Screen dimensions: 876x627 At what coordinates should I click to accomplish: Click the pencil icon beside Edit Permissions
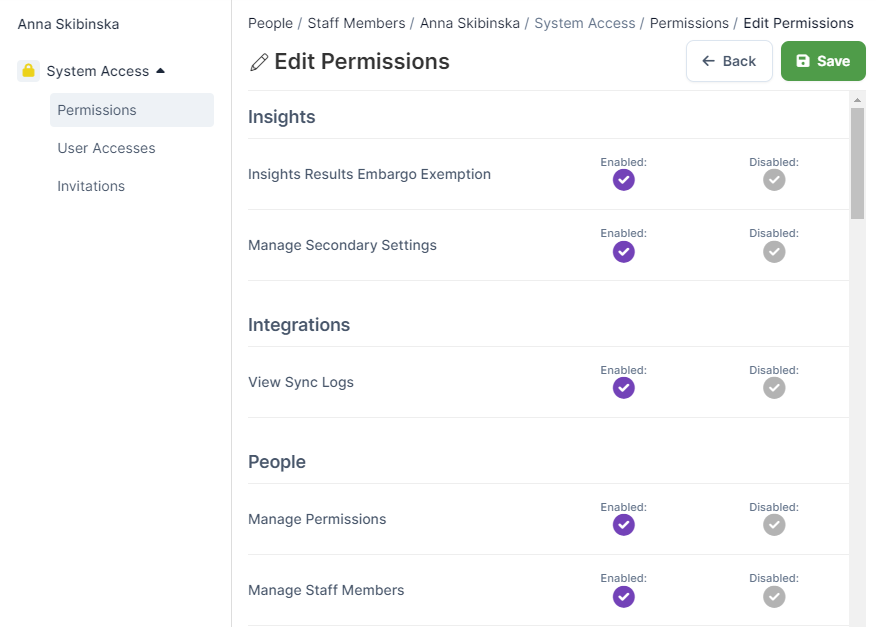[x=259, y=62]
